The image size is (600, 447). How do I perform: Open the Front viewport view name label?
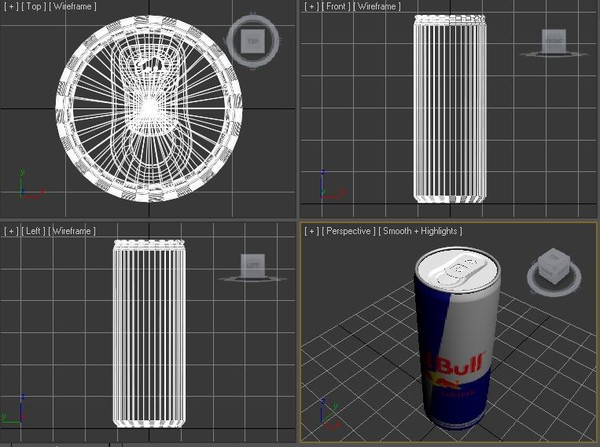tap(336, 7)
